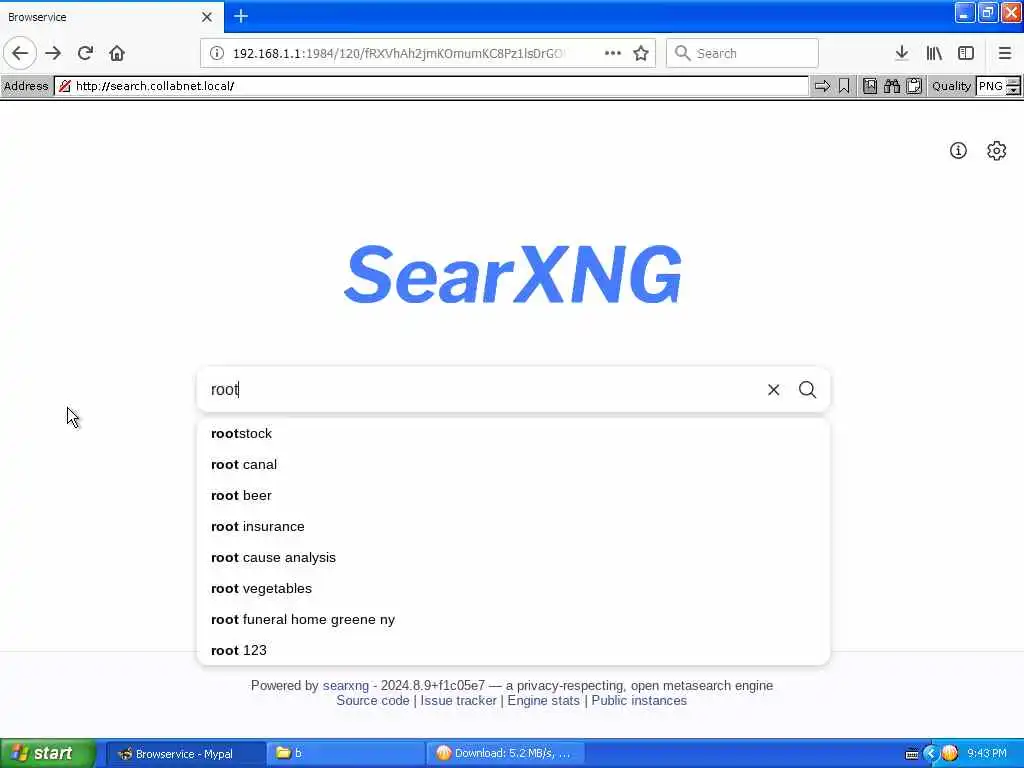Click the browser Back arrow button
Viewport: 1024px width, 768px height.
[20, 53]
